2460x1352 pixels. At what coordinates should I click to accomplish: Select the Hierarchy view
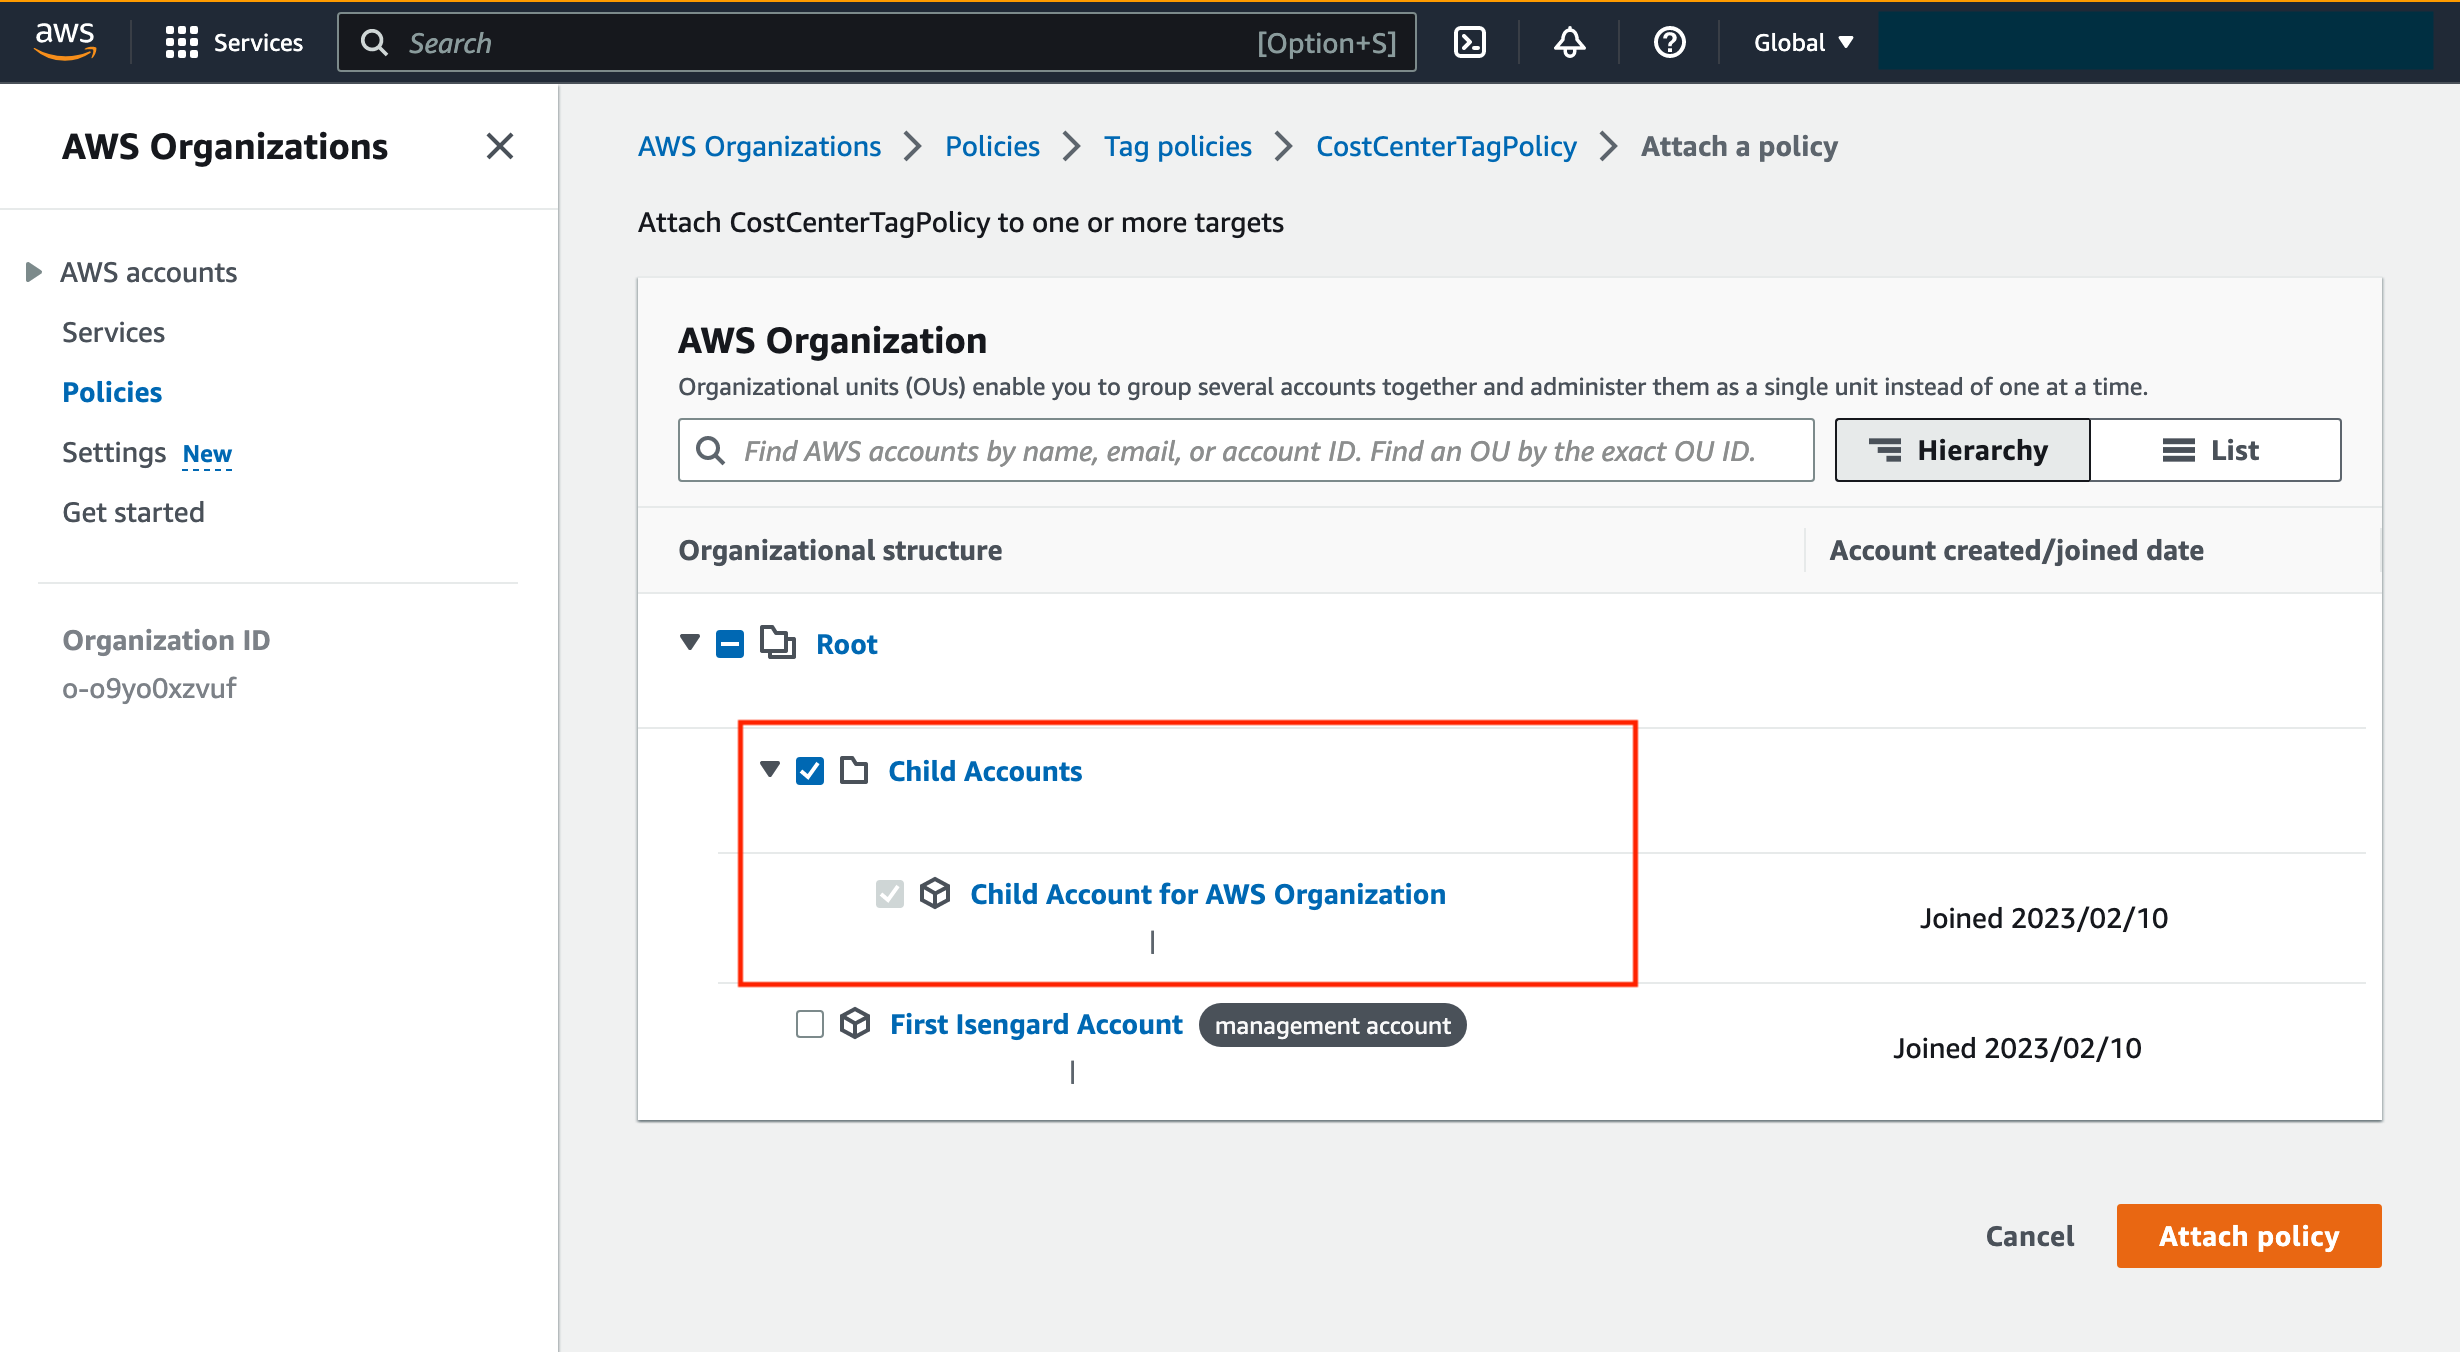1961,450
